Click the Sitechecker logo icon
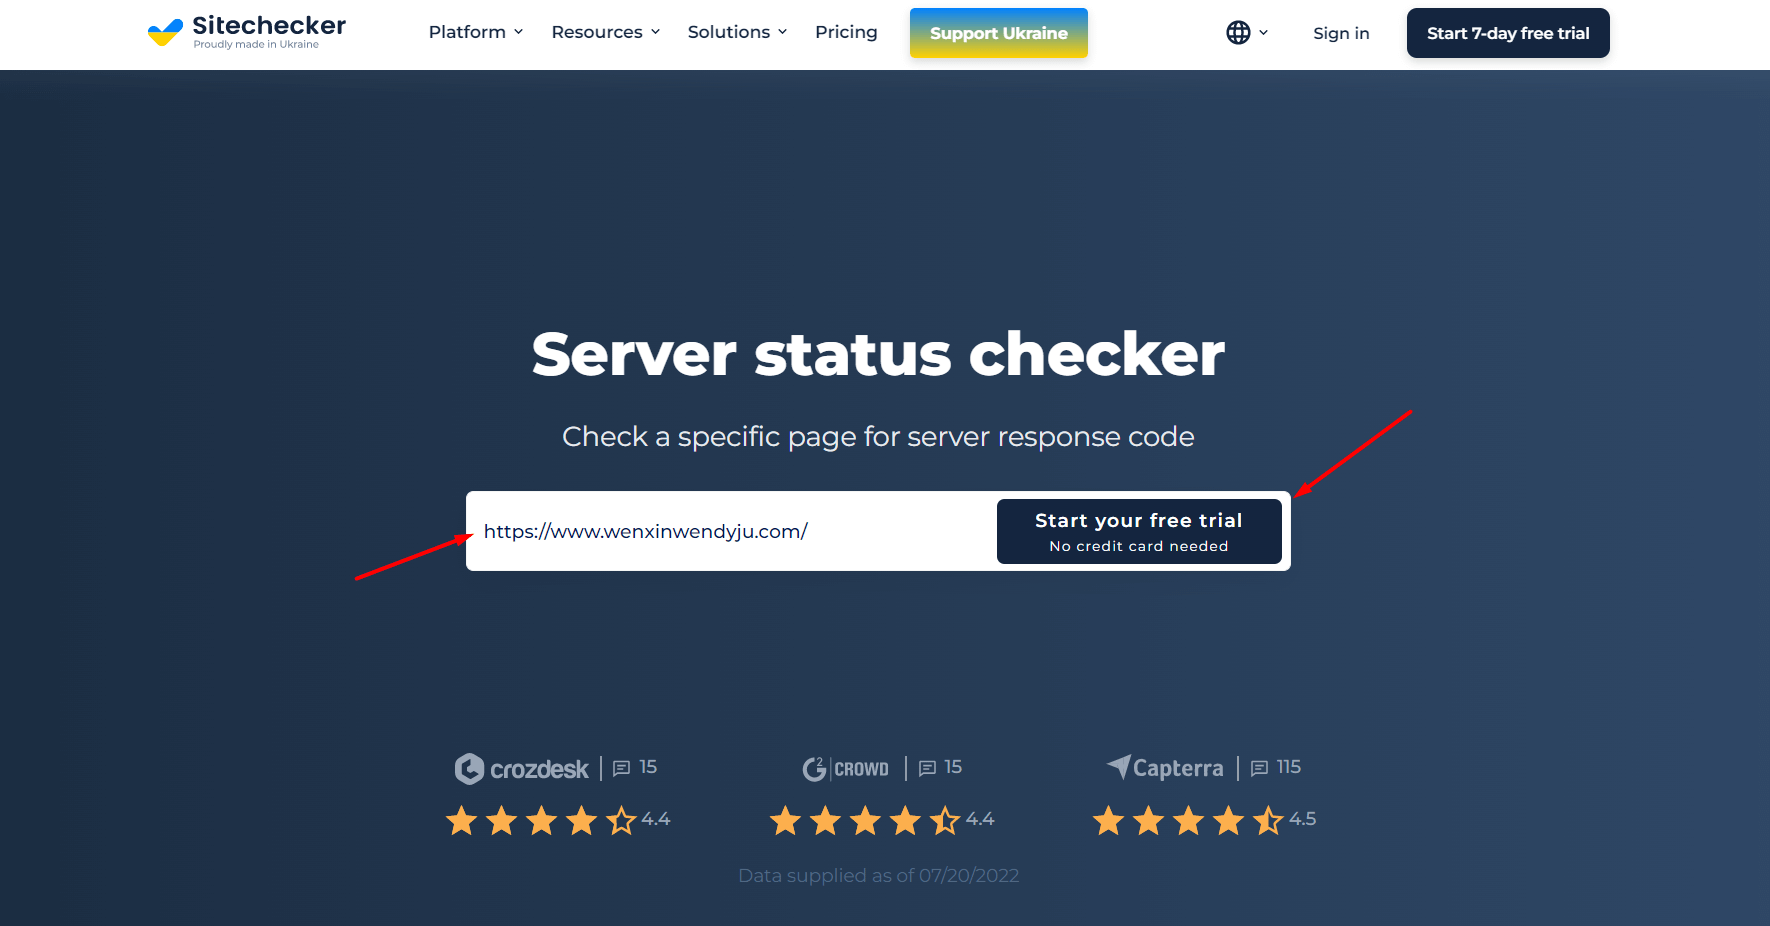 coord(165,32)
